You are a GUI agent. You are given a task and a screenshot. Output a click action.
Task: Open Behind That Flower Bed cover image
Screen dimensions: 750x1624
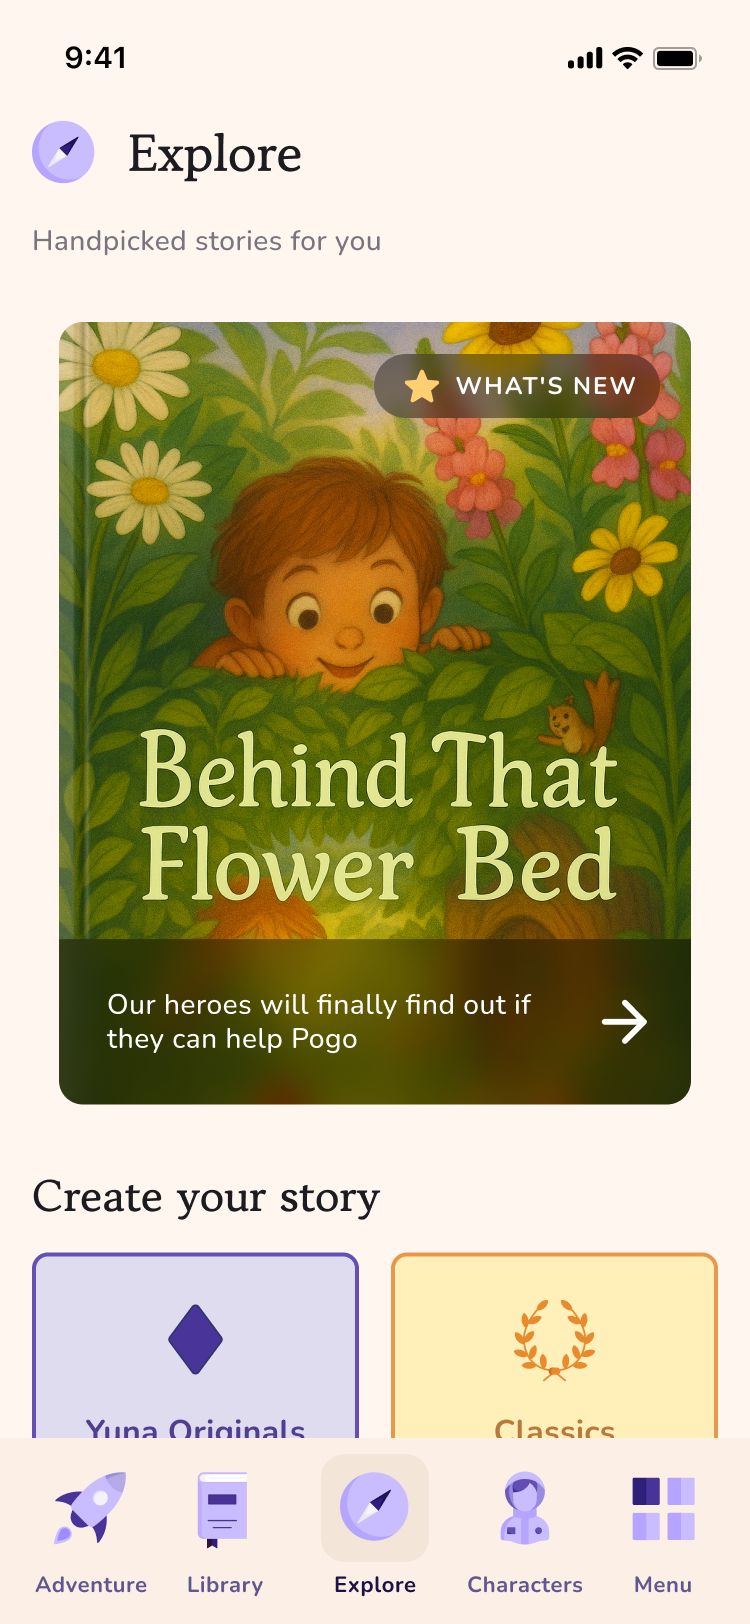[x=375, y=630]
